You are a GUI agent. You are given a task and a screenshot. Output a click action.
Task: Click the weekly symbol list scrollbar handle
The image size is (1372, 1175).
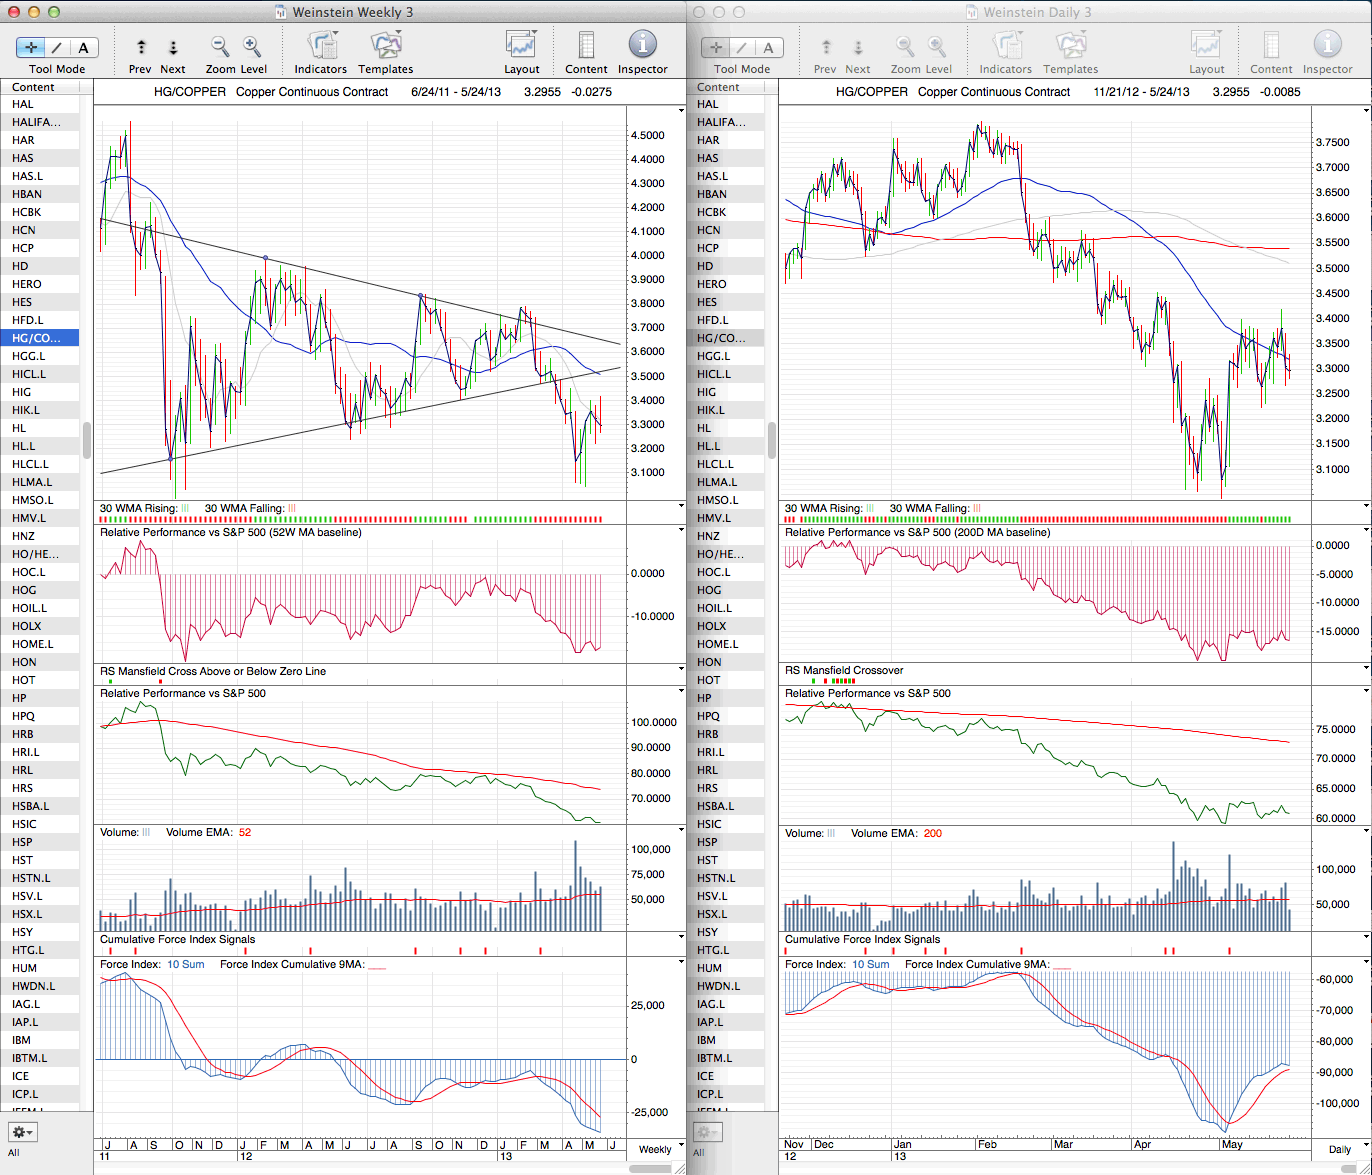(x=87, y=438)
